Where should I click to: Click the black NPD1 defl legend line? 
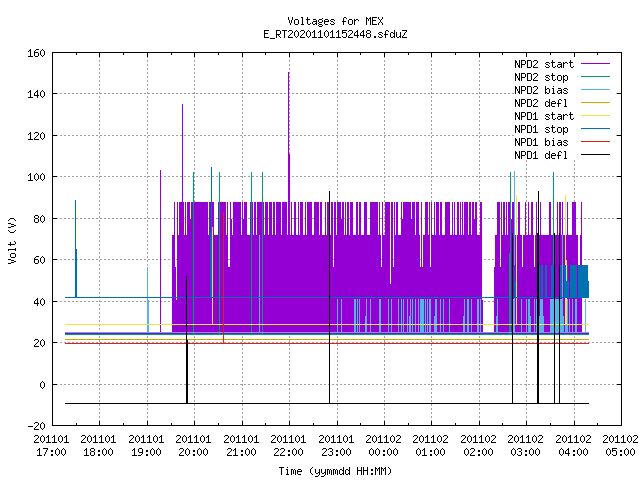click(x=595, y=155)
